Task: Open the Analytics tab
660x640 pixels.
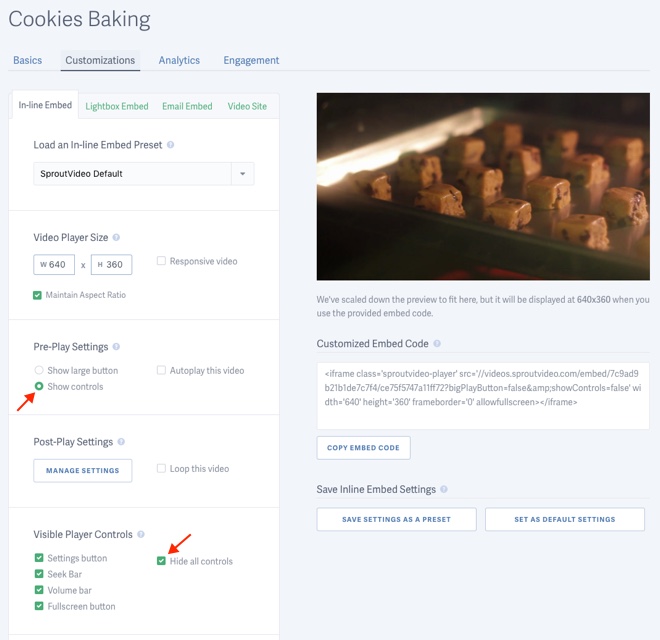Action: (179, 60)
